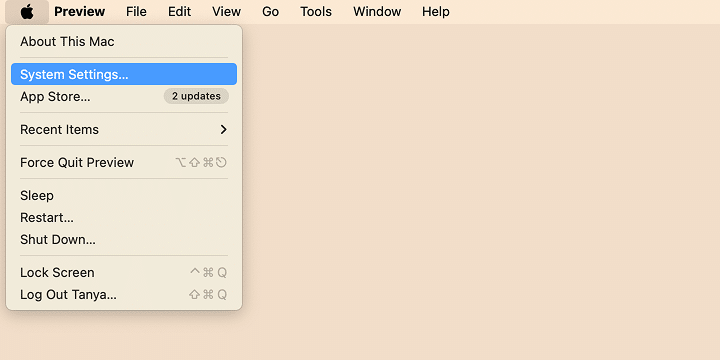Screen dimensions: 720x360
Task: Choose Restart… from the Apple menu
Action: pos(124,218)
